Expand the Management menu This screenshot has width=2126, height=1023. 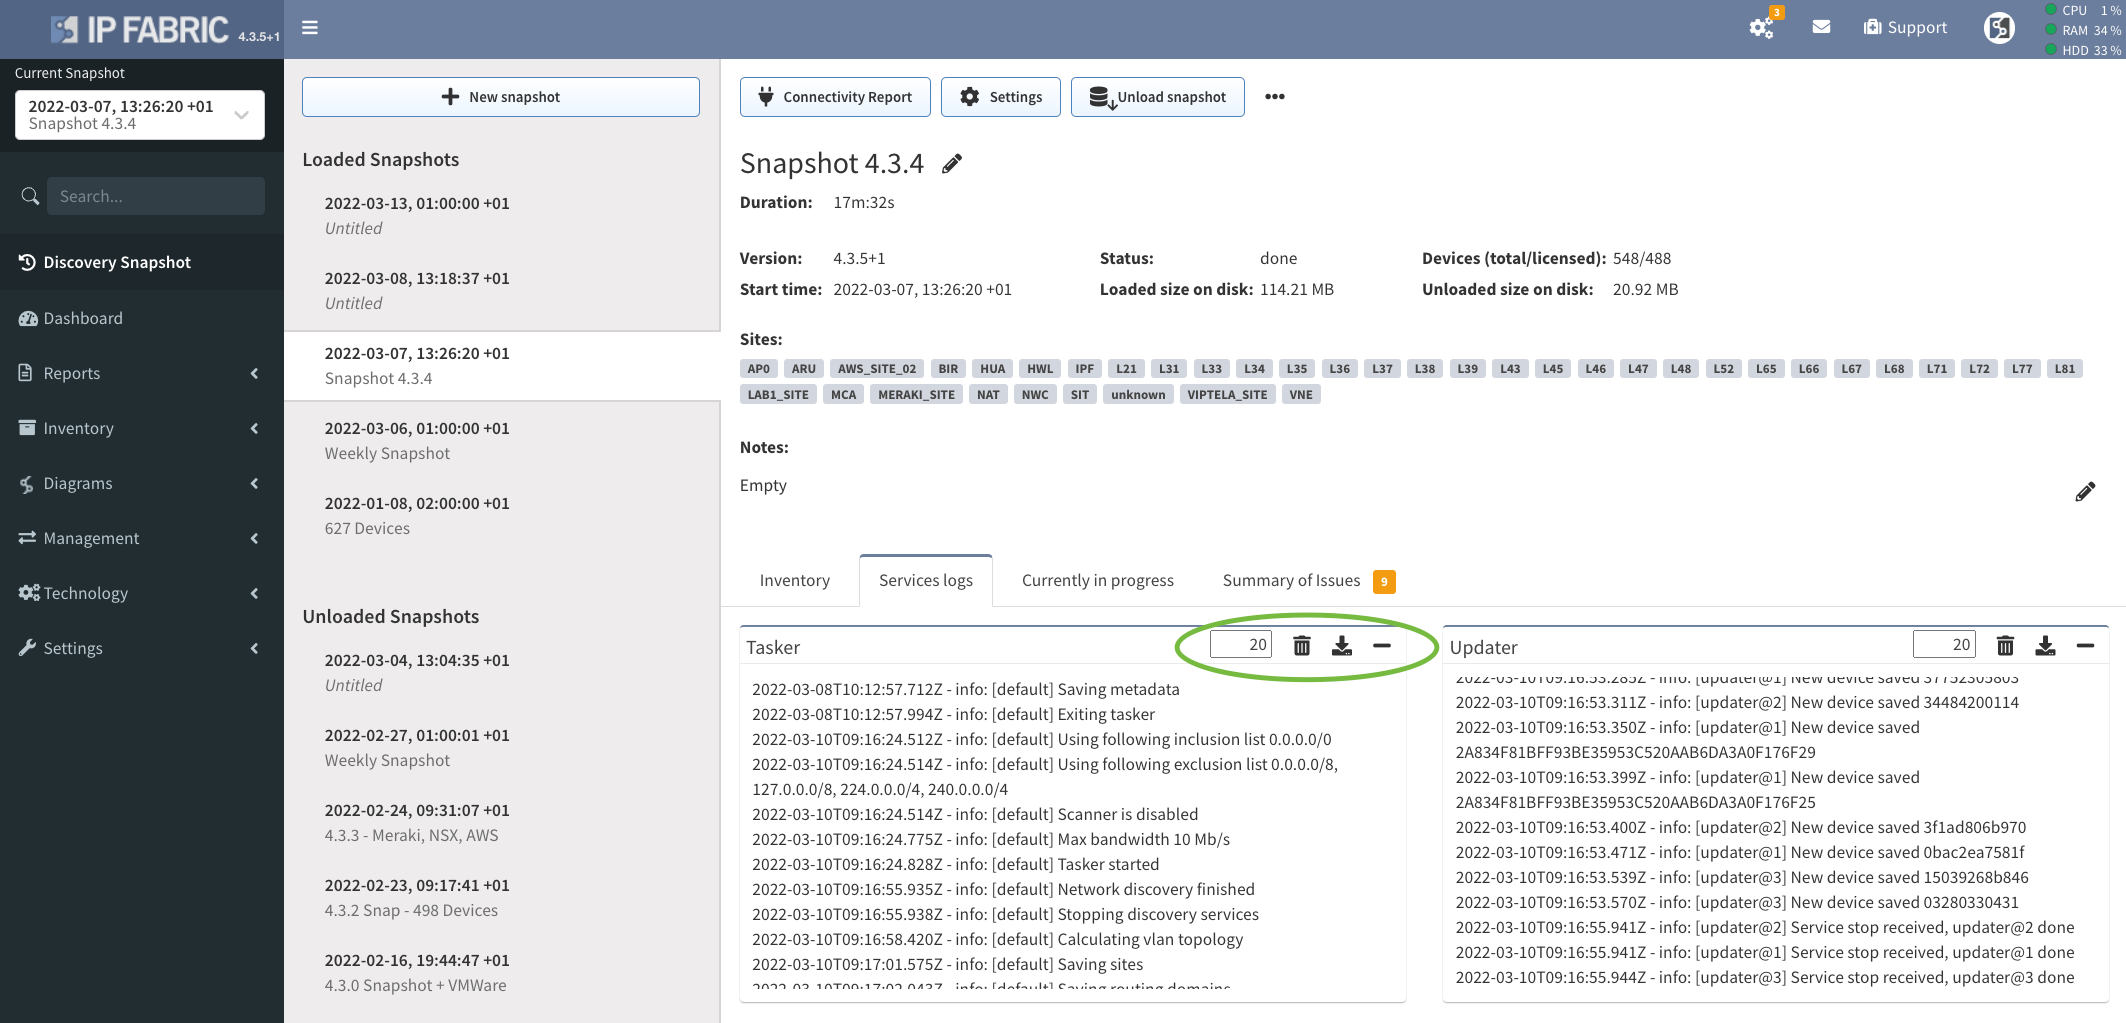click(140, 538)
